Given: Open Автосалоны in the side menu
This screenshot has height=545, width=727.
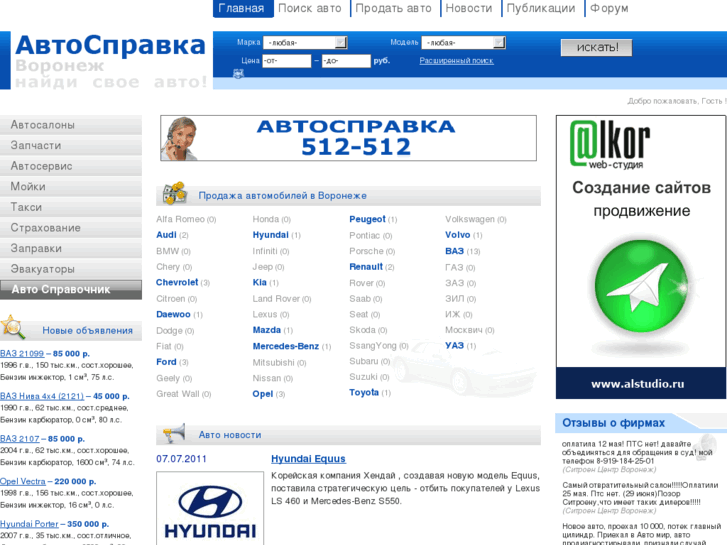Looking at the screenshot, I should pyautogui.click(x=71, y=125).
